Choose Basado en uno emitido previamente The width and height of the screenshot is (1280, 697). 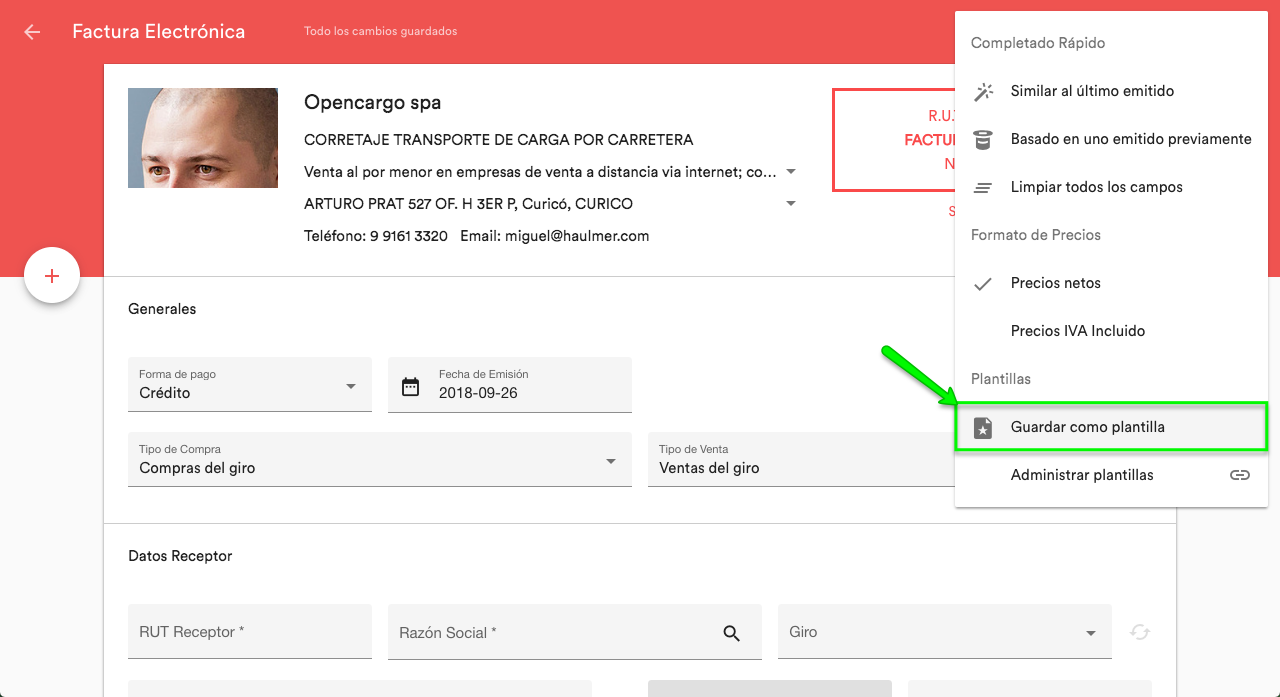click(x=1130, y=139)
